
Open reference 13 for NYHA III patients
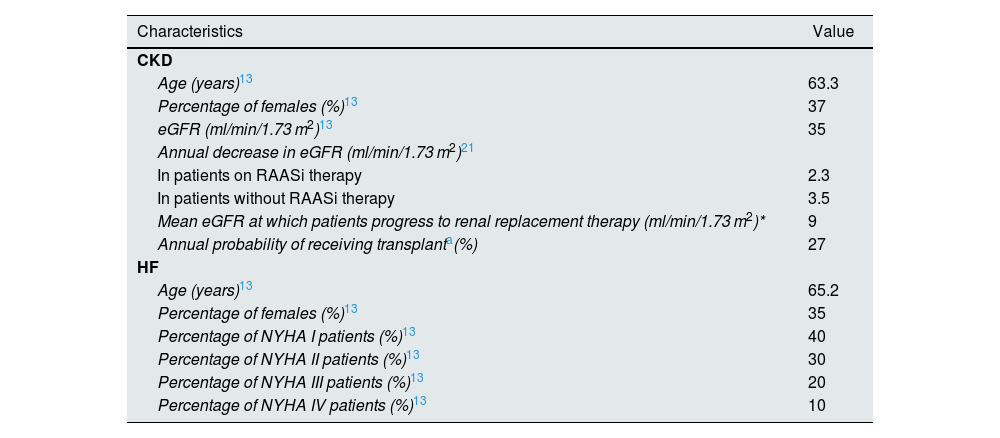(417, 379)
